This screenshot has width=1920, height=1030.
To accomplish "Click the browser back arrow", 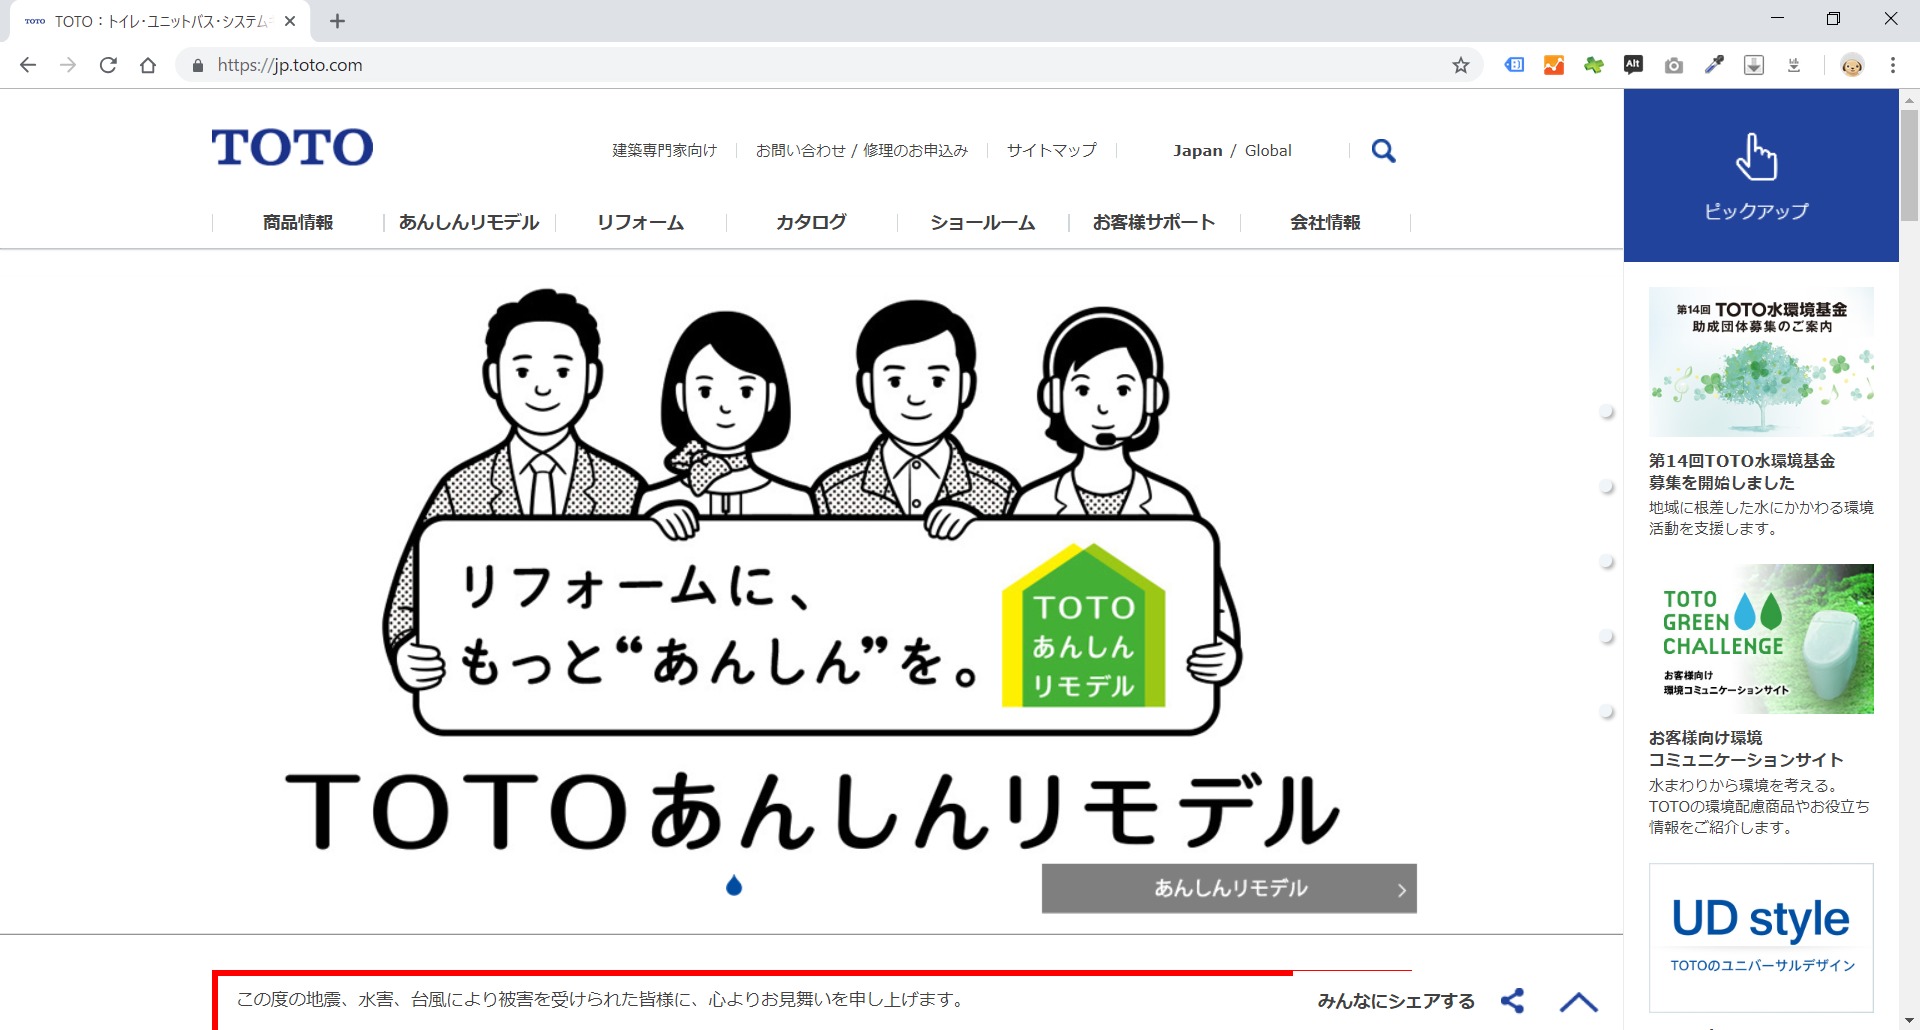I will click(x=28, y=65).
